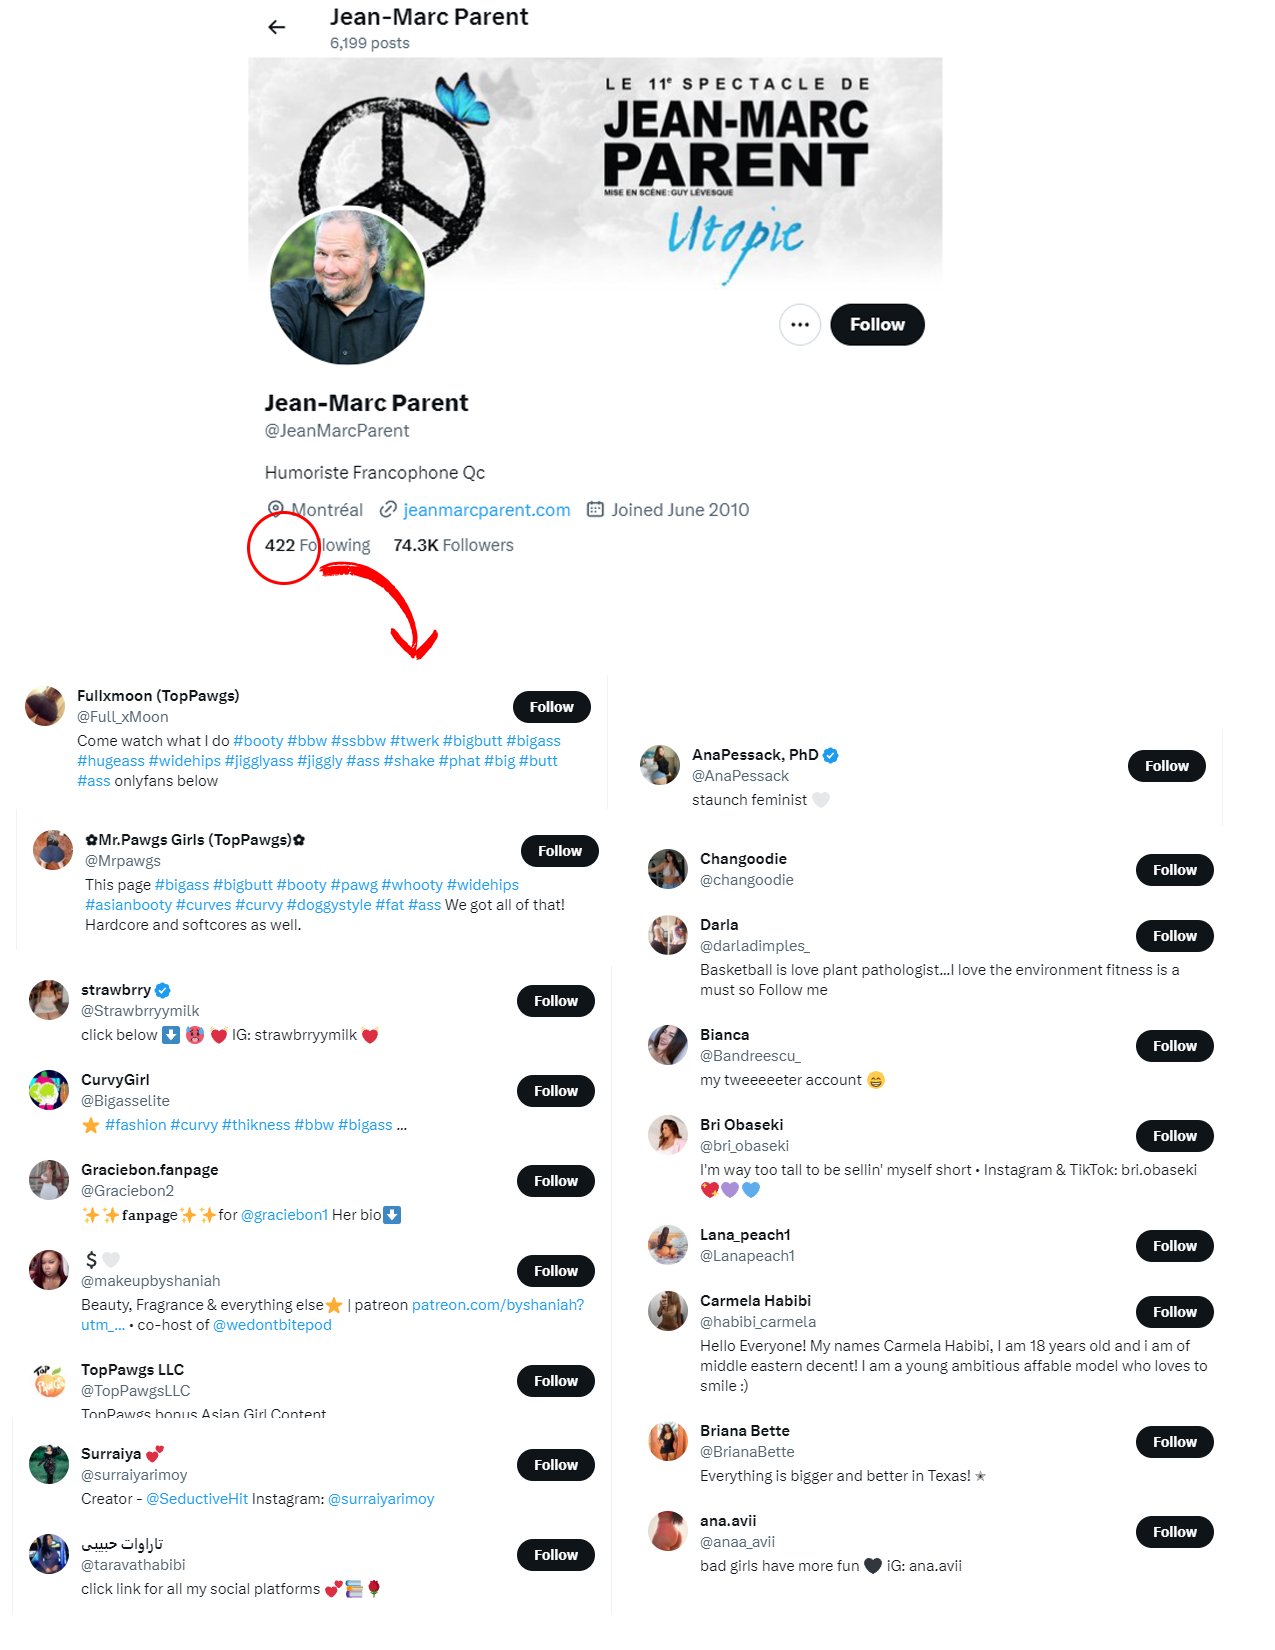Open the 422 Following list

(317, 545)
